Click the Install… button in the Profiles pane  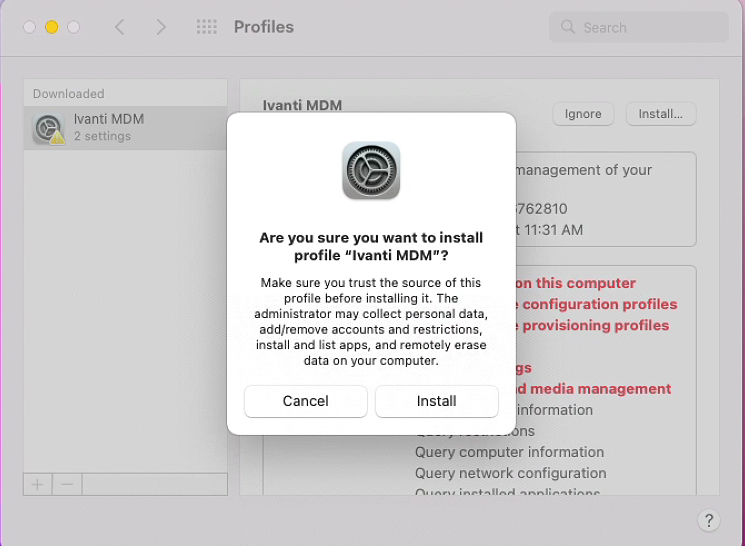point(660,114)
